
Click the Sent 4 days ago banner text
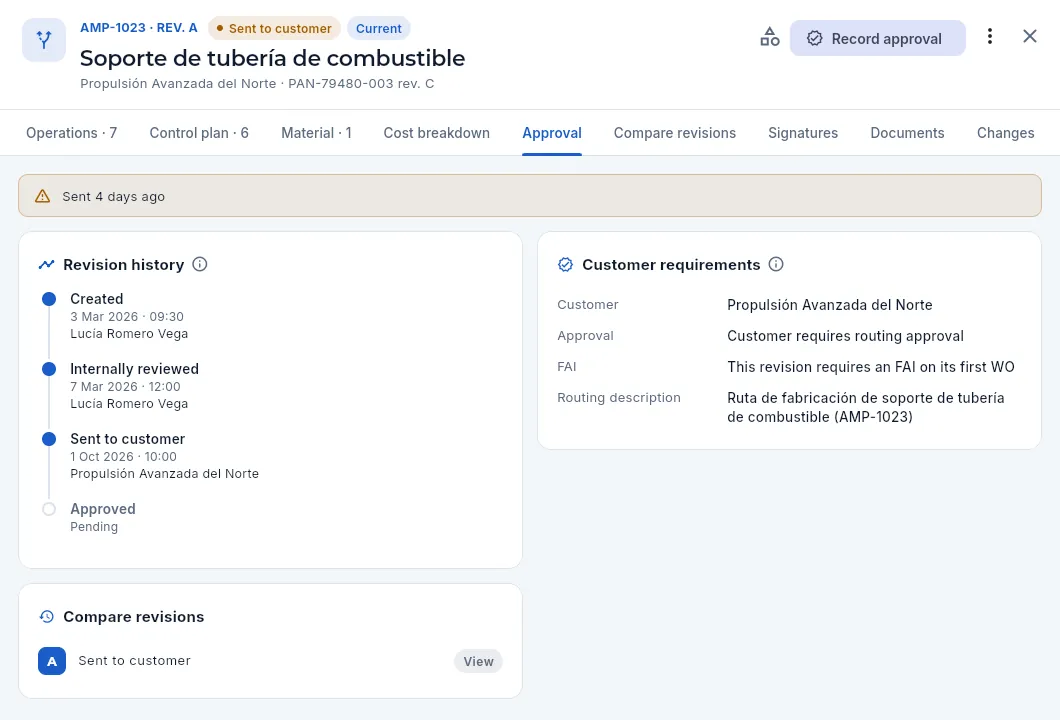click(114, 197)
